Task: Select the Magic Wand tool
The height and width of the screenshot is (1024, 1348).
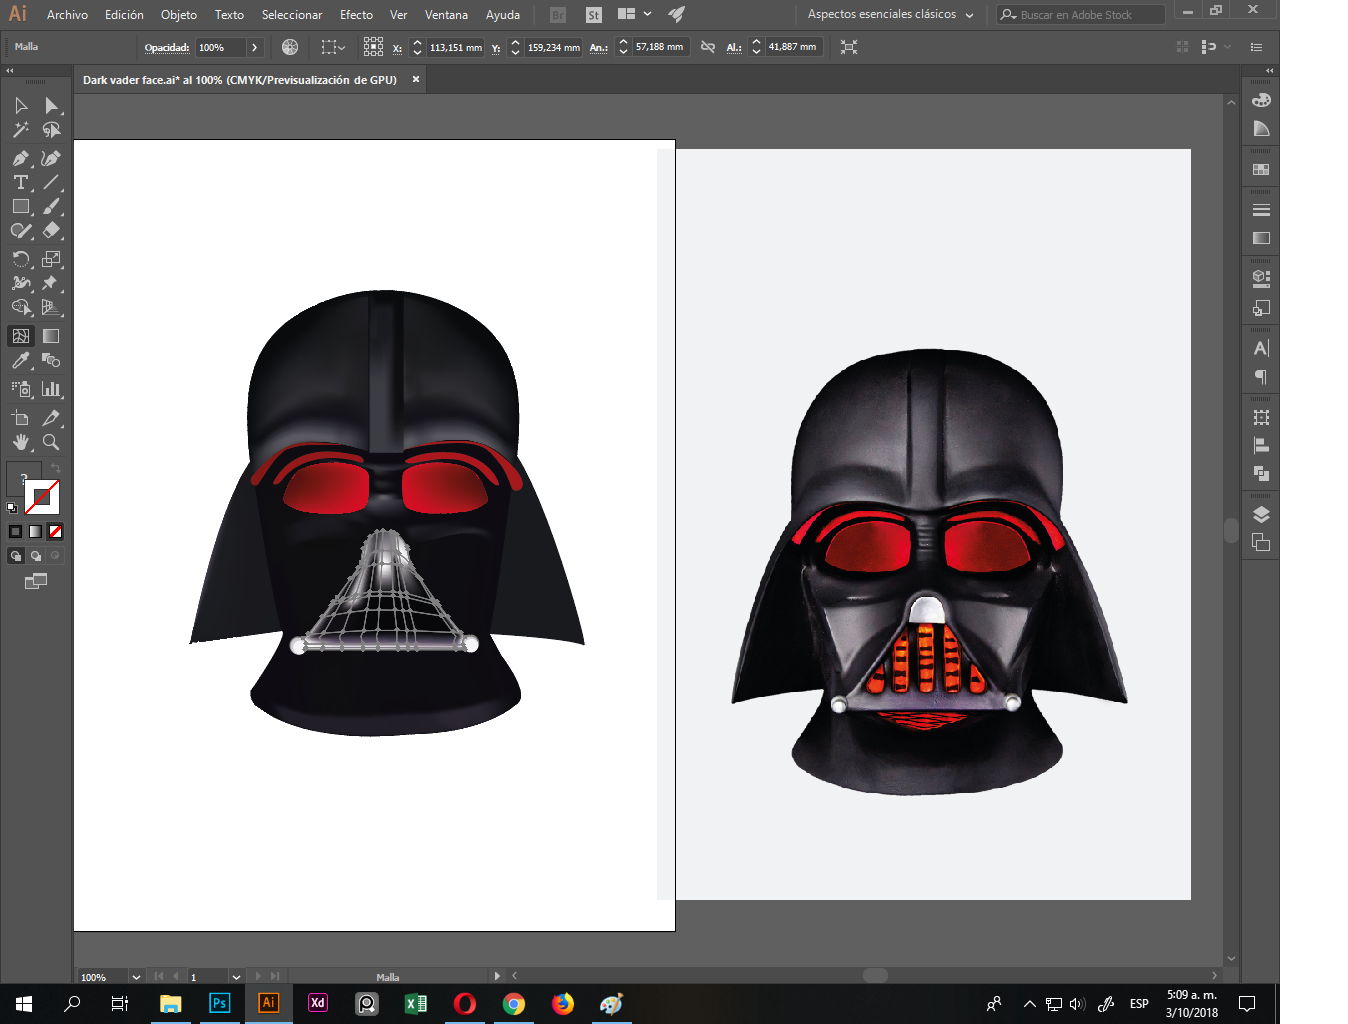Action: point(21,130)
